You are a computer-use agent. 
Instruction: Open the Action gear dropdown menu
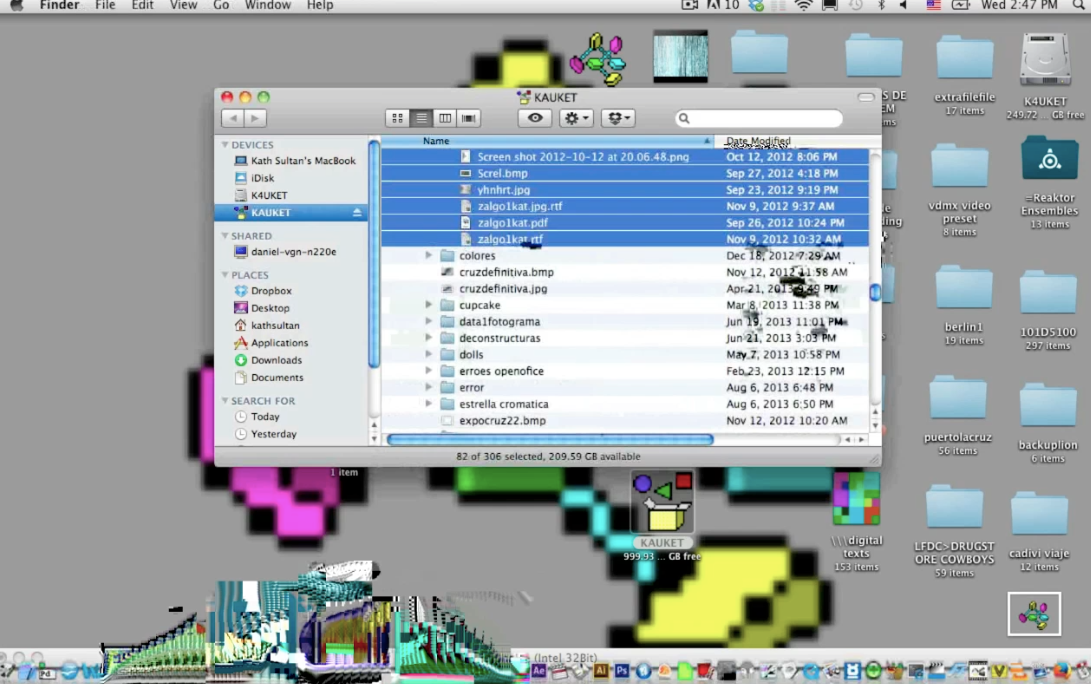576,118
